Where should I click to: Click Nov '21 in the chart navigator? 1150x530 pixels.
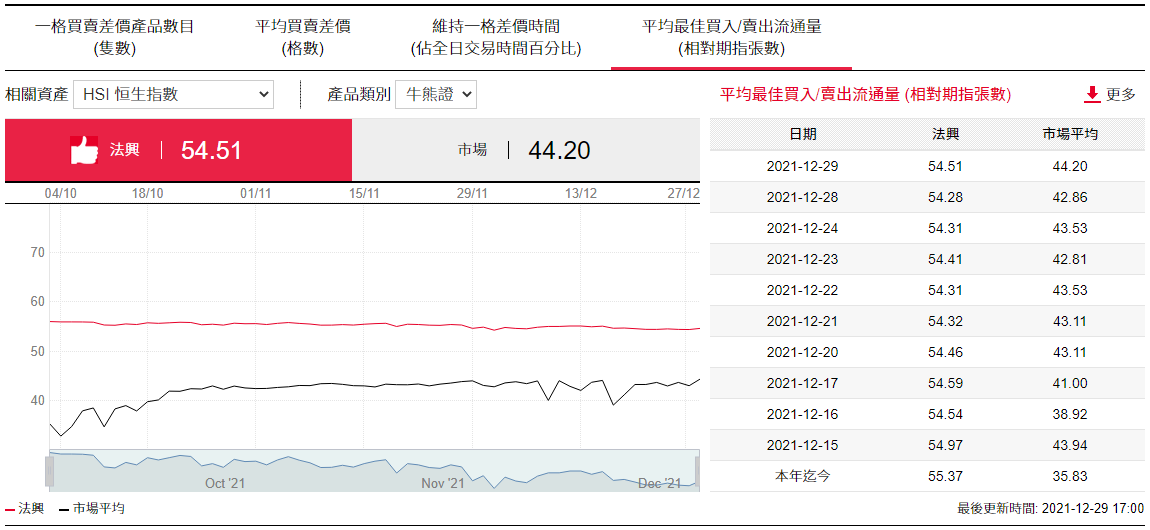pyautogui.click(x=442, y=483)
